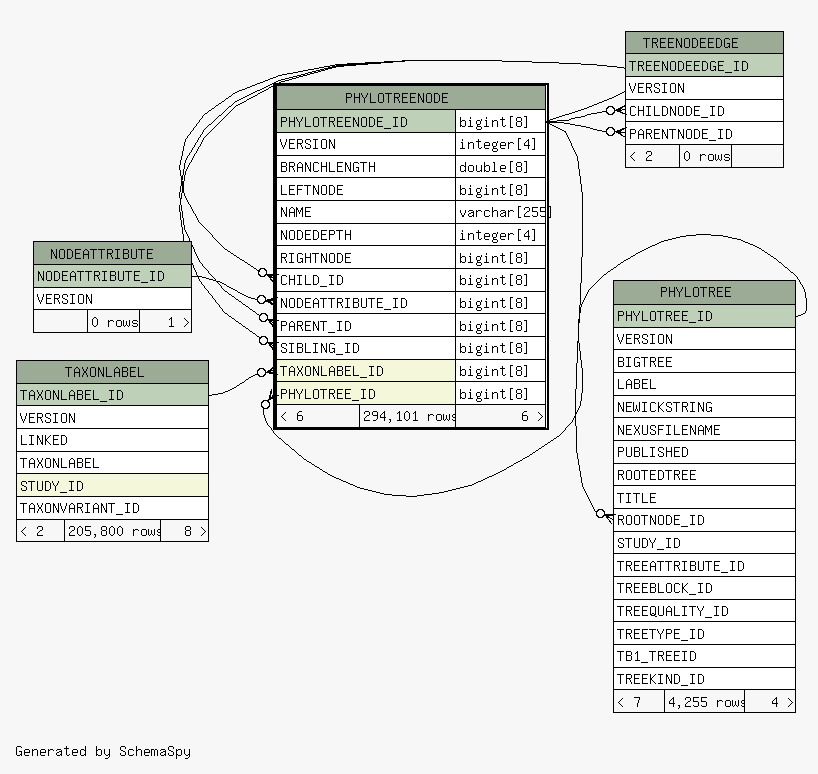Viewport: 818px width, 774px height.
Task: Click the SIBLING_ID column row
Action: coord(366,348)
